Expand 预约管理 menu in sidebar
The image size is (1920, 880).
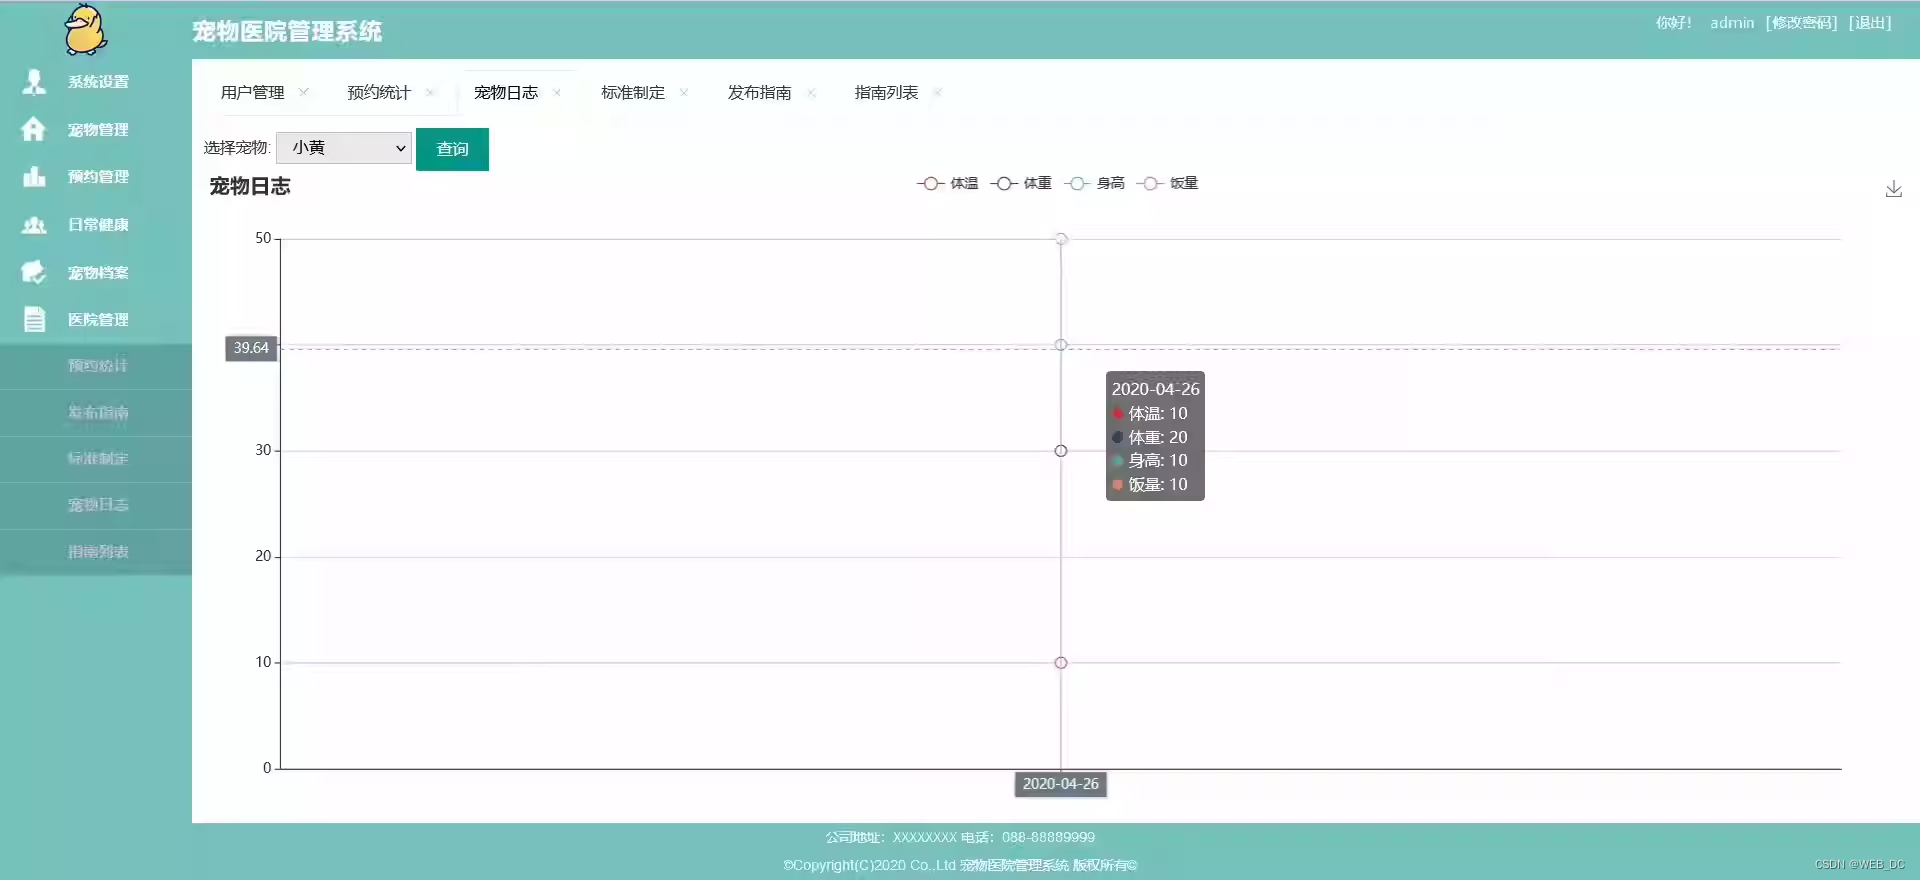tap(96, 177)
